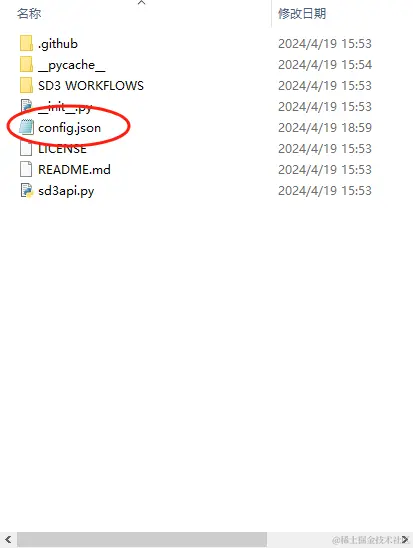Toggle the sort arrow above the name column
This screenshot has height=548, width=413.
click(x=142, y=2)
